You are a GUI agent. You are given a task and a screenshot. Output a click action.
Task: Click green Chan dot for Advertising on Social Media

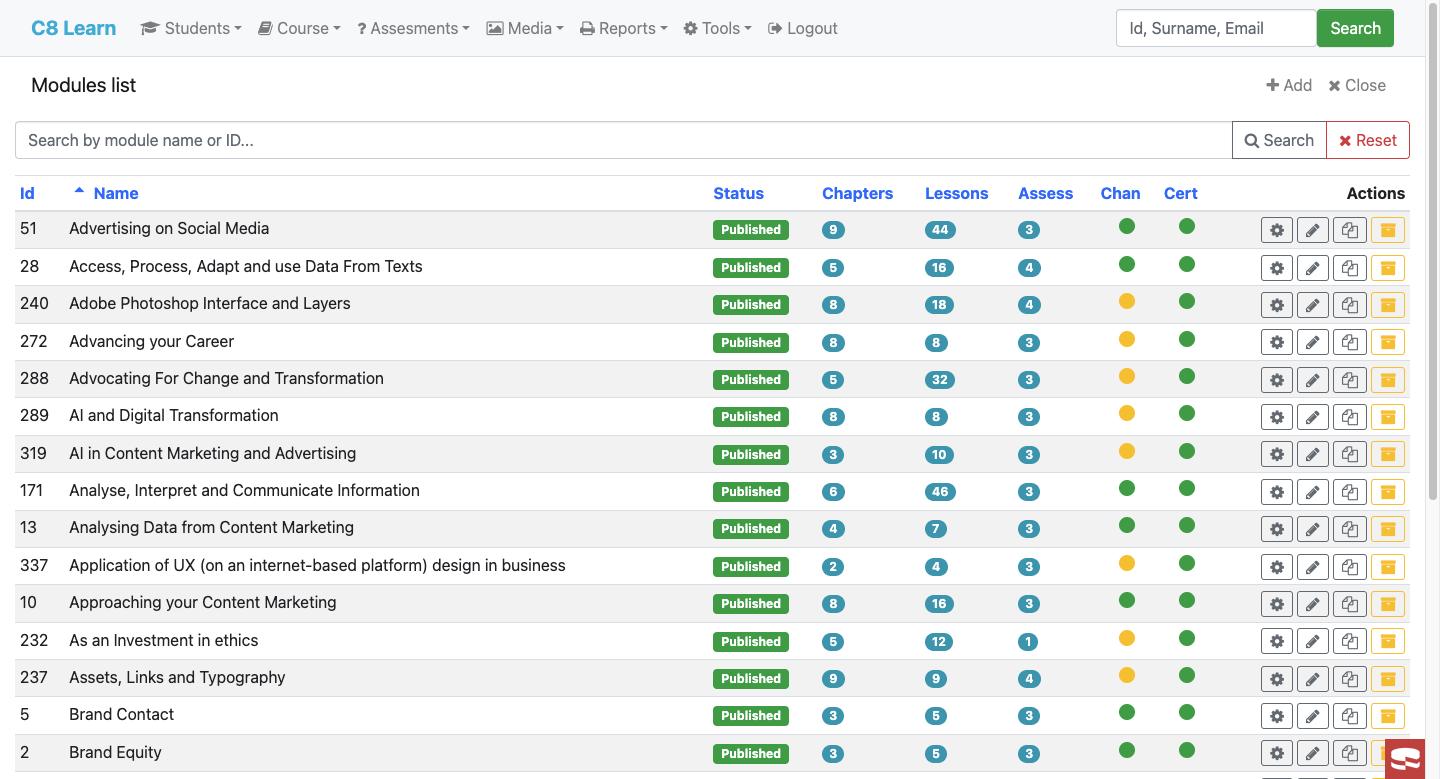1127,226
